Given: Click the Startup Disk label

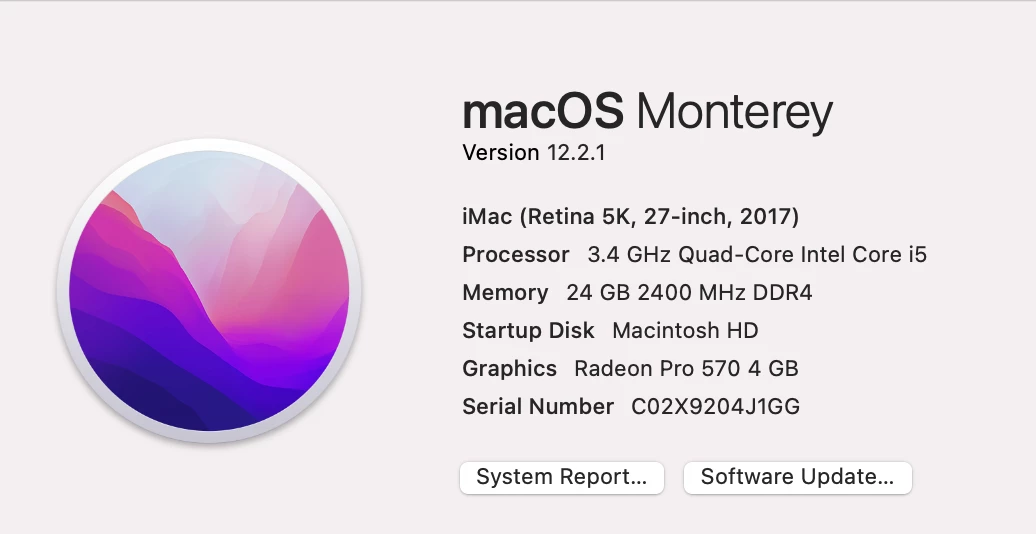Looking at the screenshot, I should pyautogui.click(x=529, y=330).
